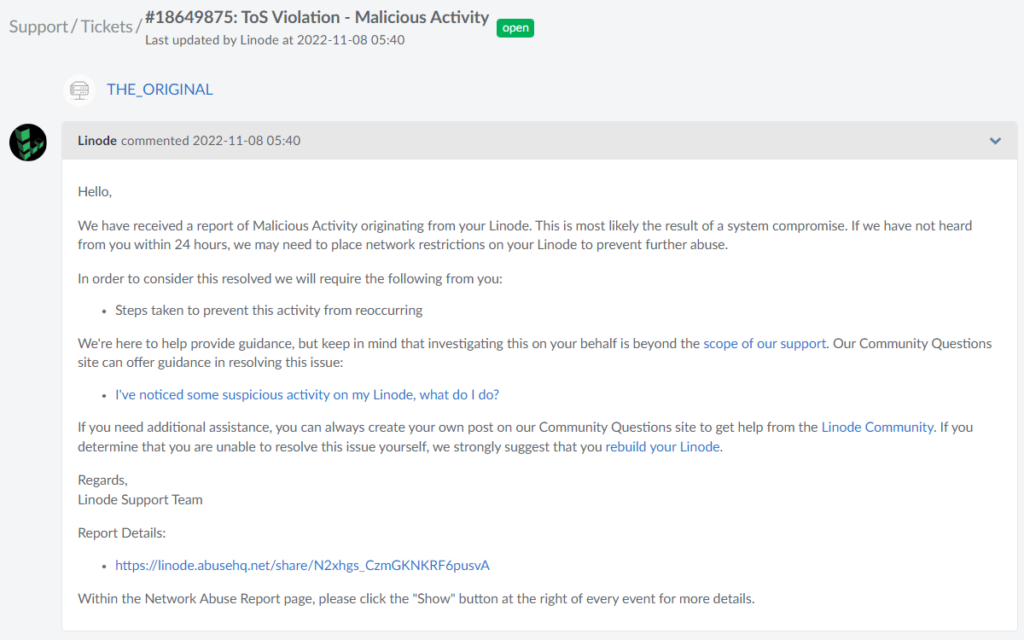The image size is (1024, 640).
Task: Click 'In order to consider this resolved' sentence
Action: 290,279
